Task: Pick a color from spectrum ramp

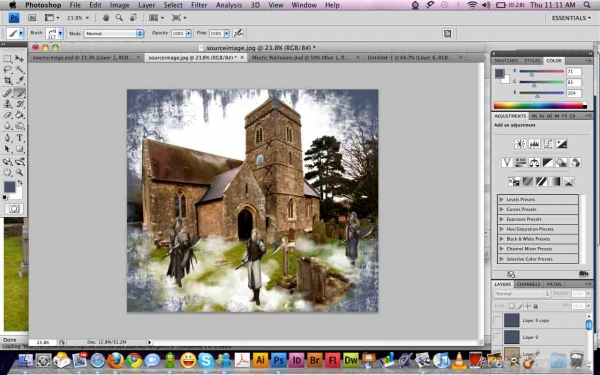Action: coord(540,106)
